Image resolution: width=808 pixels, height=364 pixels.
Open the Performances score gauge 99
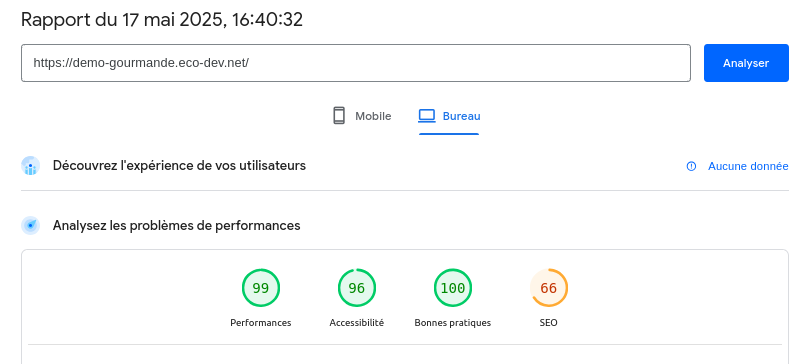click(x=261, y=288)
